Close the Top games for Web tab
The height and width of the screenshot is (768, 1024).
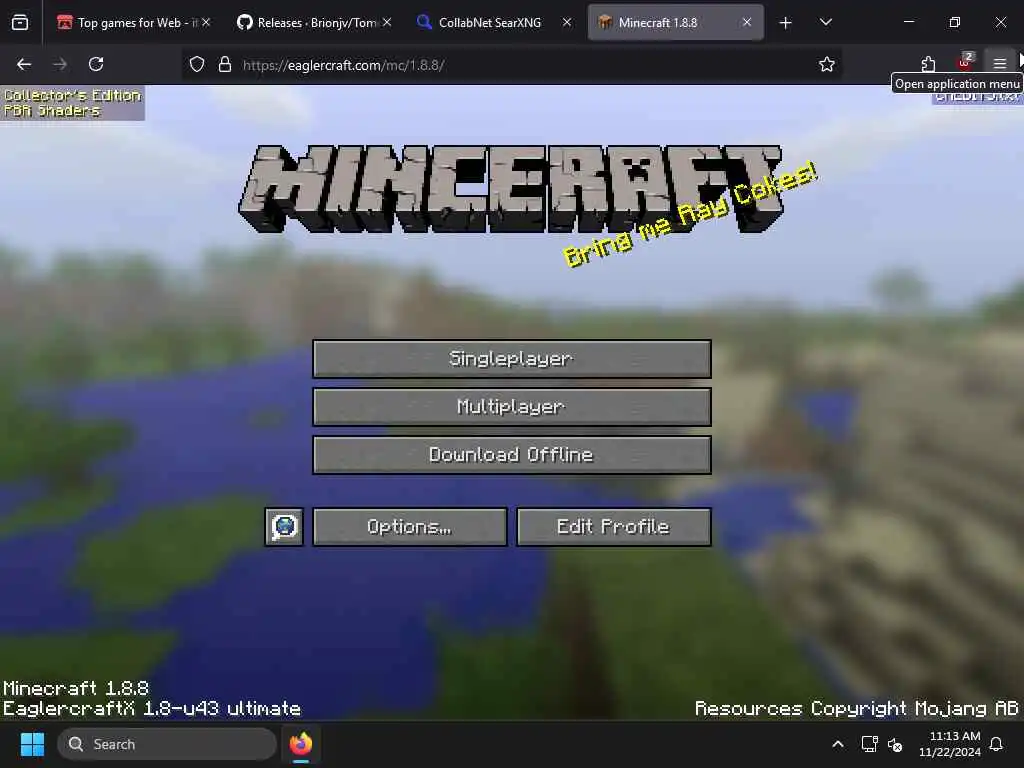(206, 22)
